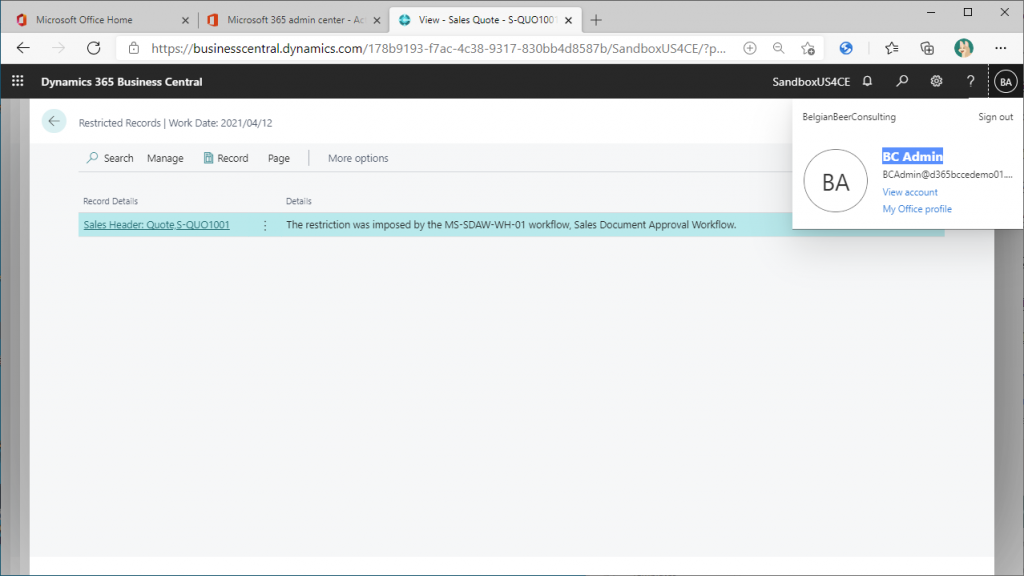Click the restriction details cell text
1024x576 pixels.
point(511,225)
